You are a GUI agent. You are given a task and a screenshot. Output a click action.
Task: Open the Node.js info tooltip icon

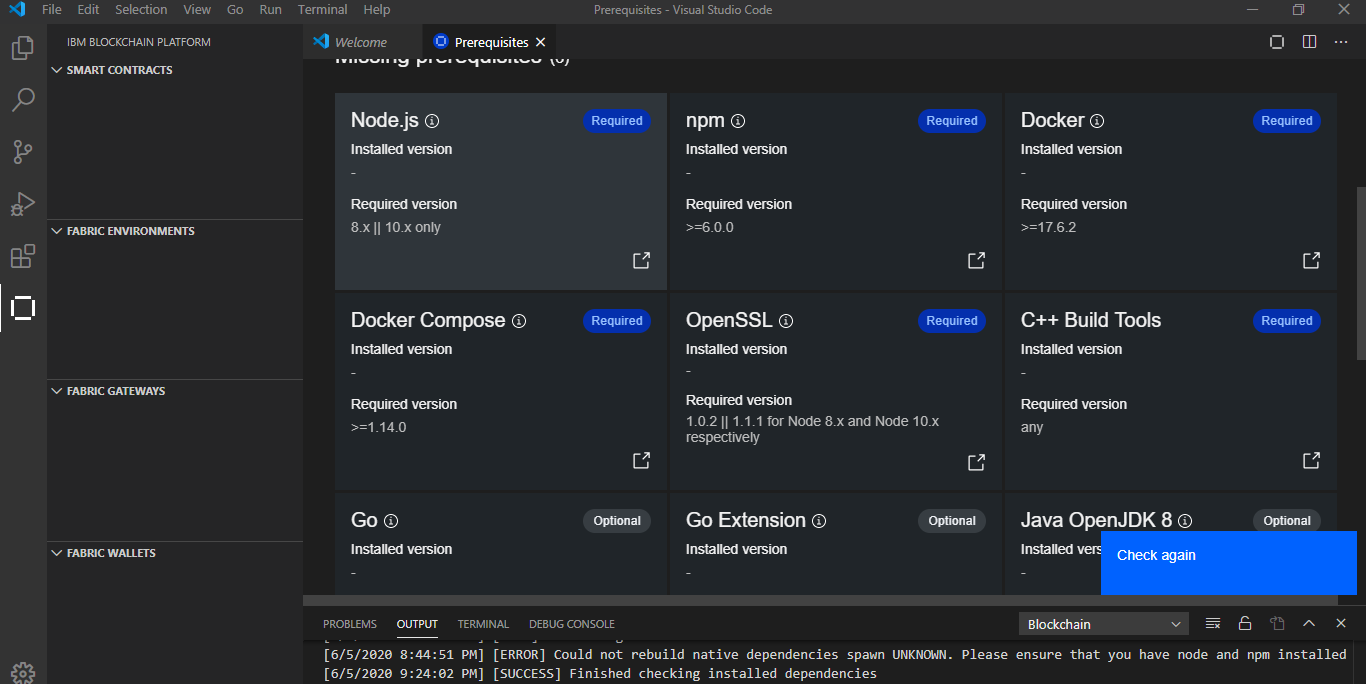[430, 120]
